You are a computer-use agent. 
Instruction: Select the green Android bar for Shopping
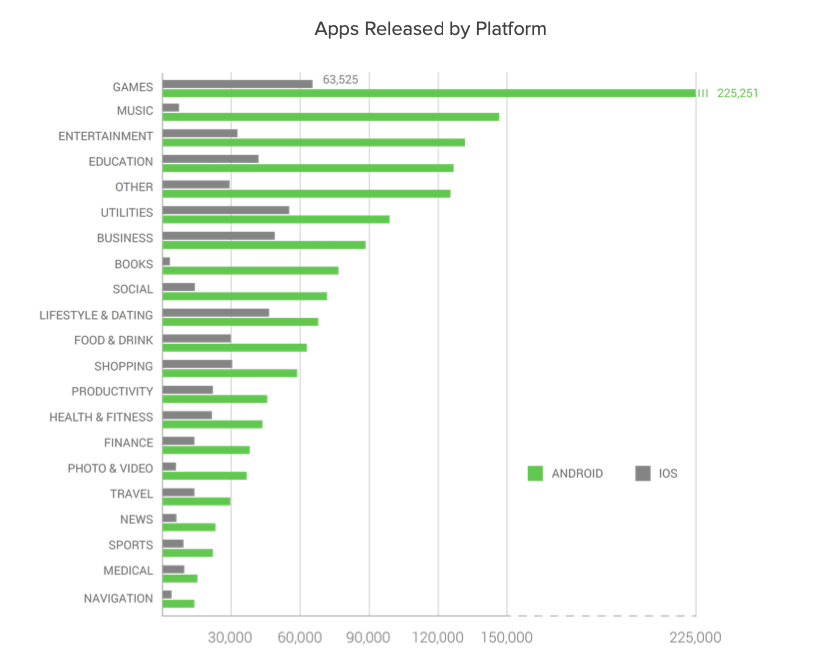pos(229,373)
